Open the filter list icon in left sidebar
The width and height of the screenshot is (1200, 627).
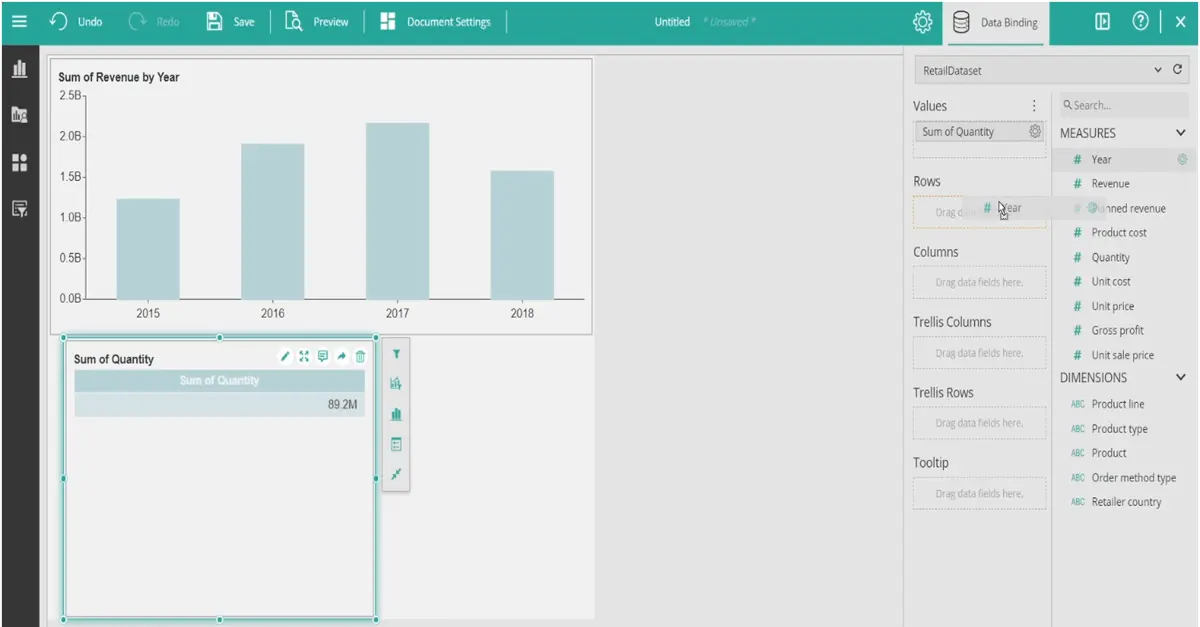(19, 208)
